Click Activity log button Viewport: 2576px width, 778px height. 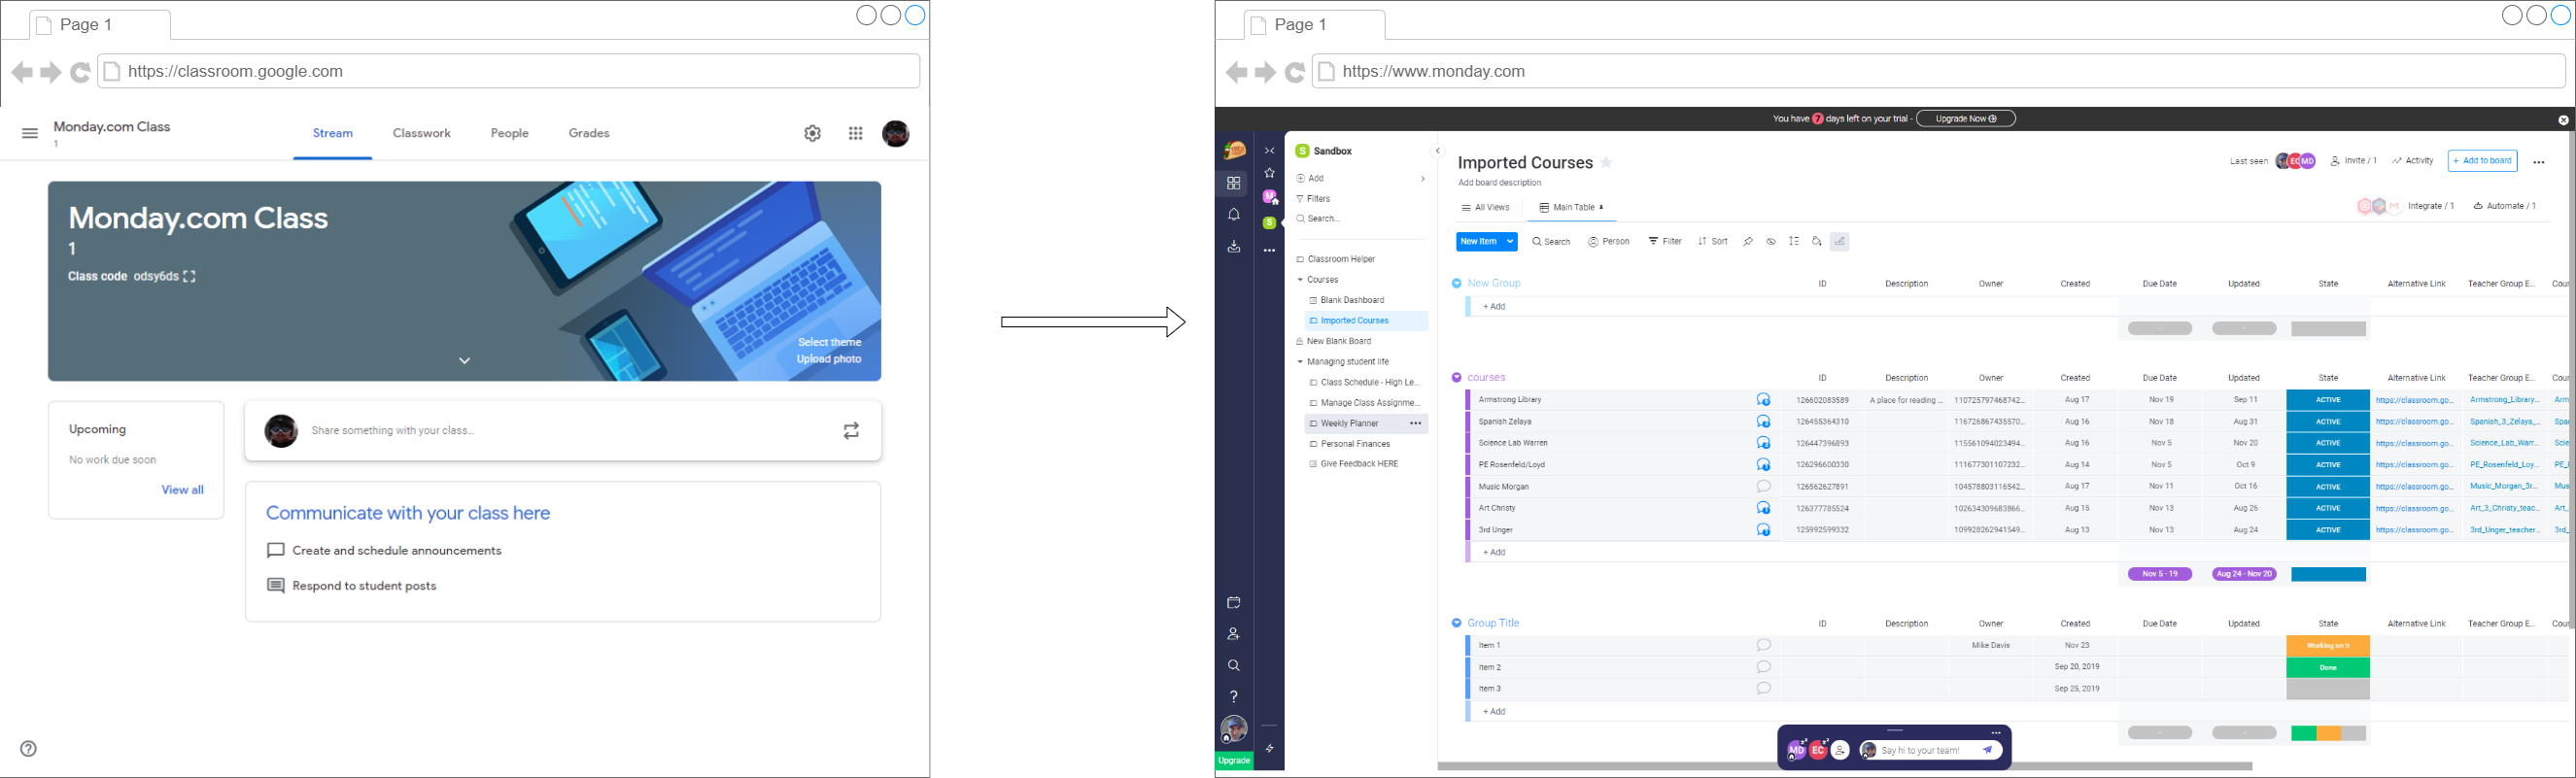(2413, 161)
